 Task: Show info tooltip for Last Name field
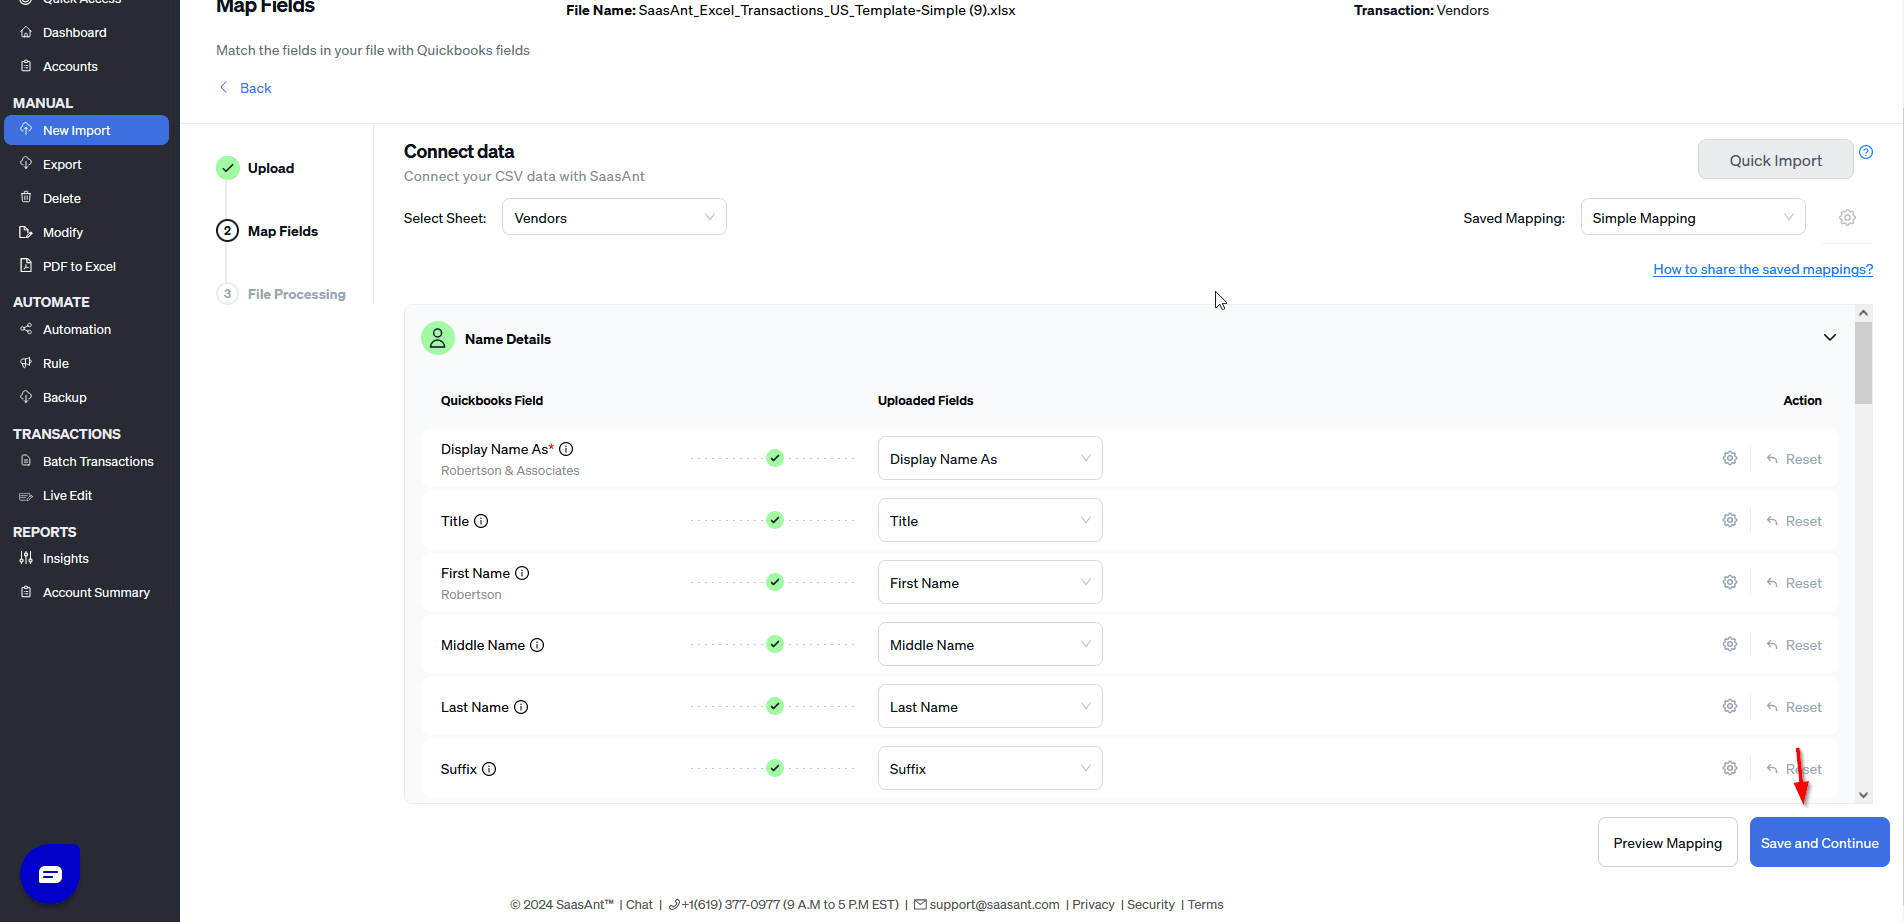pyautogui.click(x=521, y=707)
